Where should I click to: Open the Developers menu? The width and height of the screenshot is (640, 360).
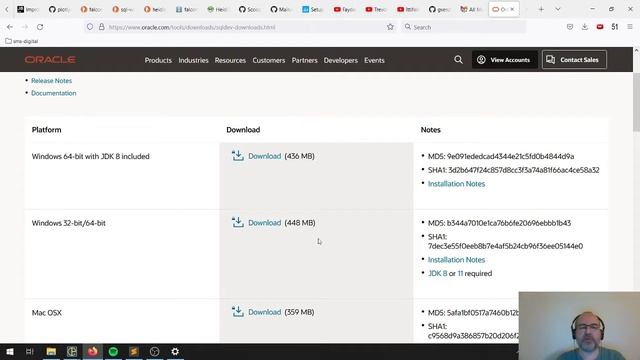340,60
